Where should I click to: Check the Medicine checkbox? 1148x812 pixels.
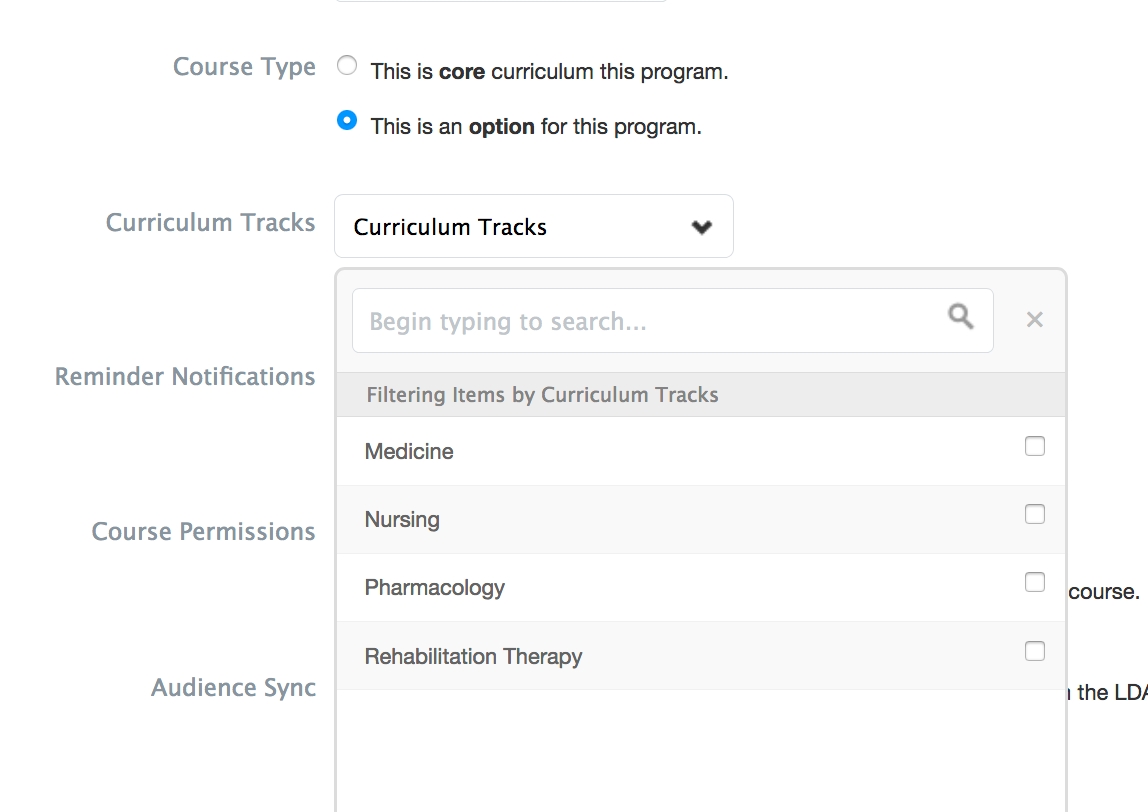tap(1035, 446)
